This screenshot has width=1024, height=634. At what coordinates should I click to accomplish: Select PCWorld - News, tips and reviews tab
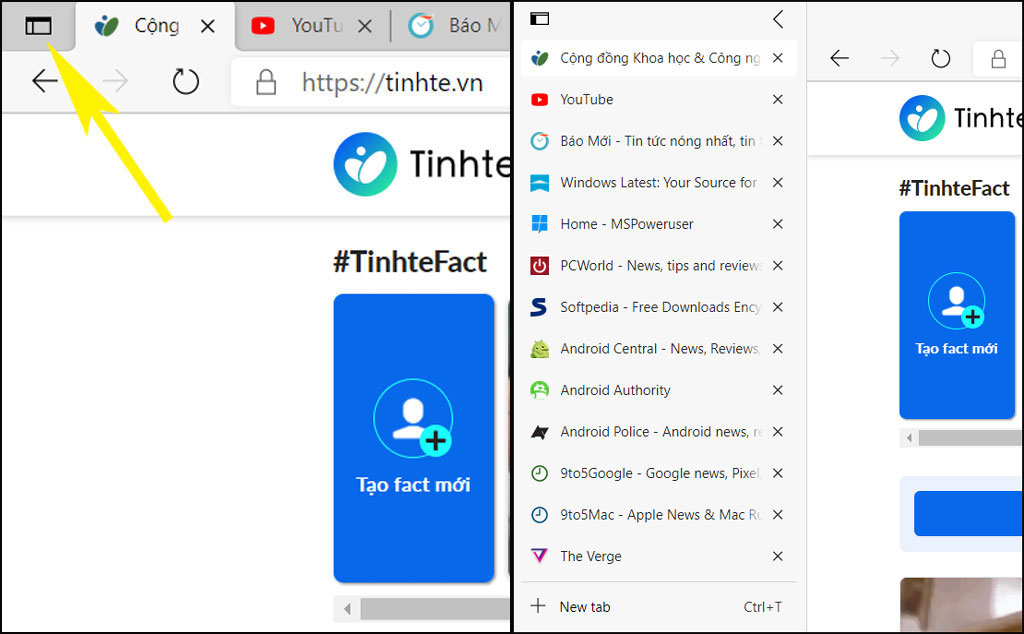click(x=659, y=266)
